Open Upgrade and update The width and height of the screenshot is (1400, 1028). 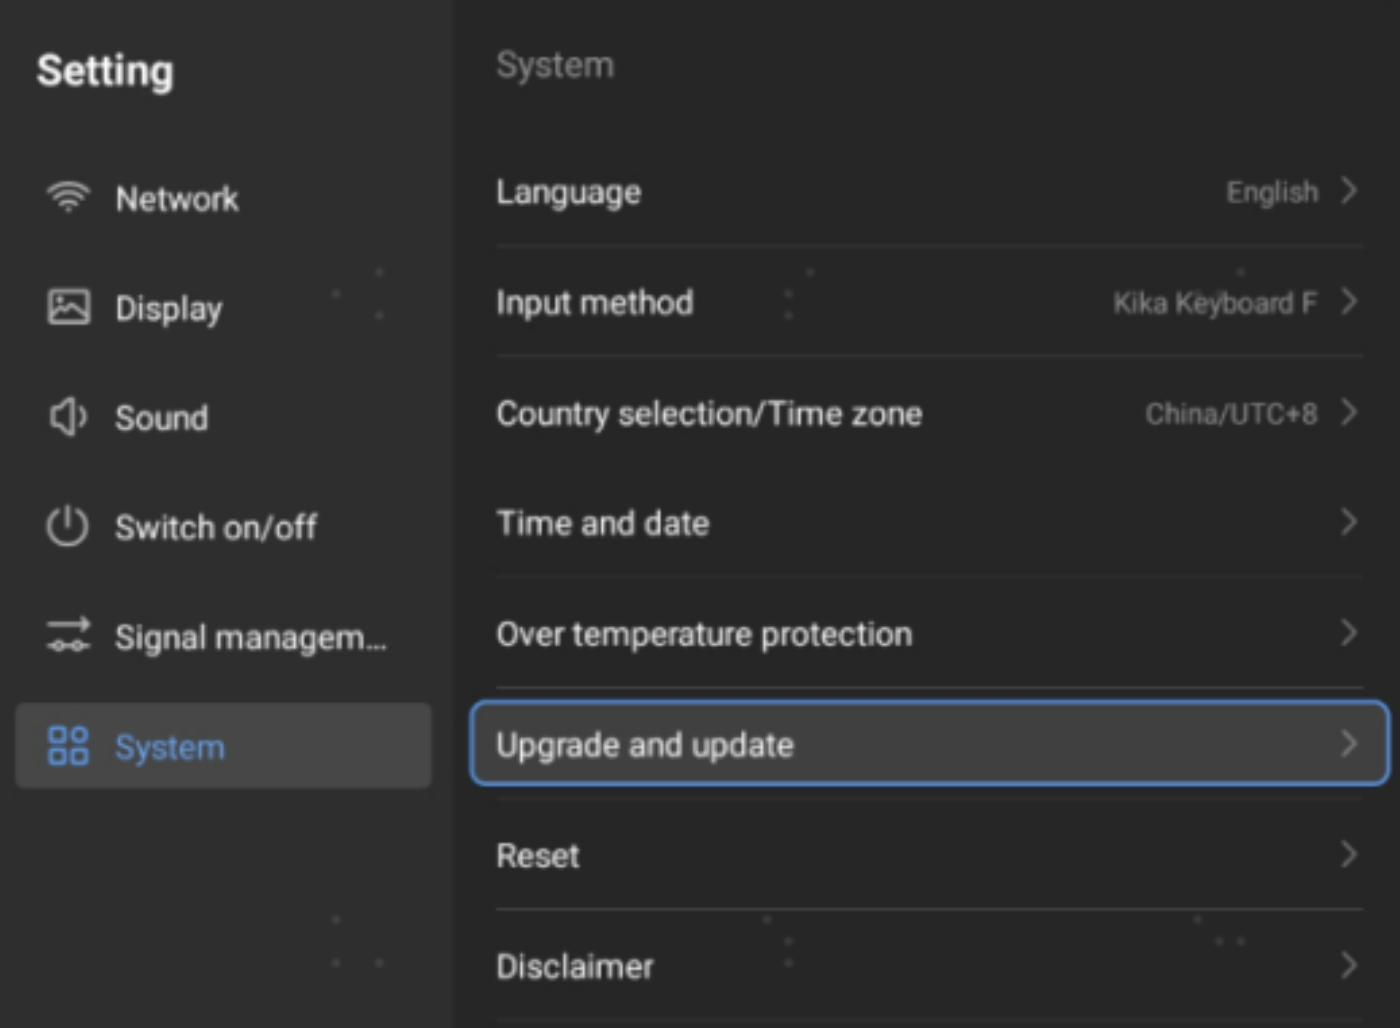pos(929,743)
